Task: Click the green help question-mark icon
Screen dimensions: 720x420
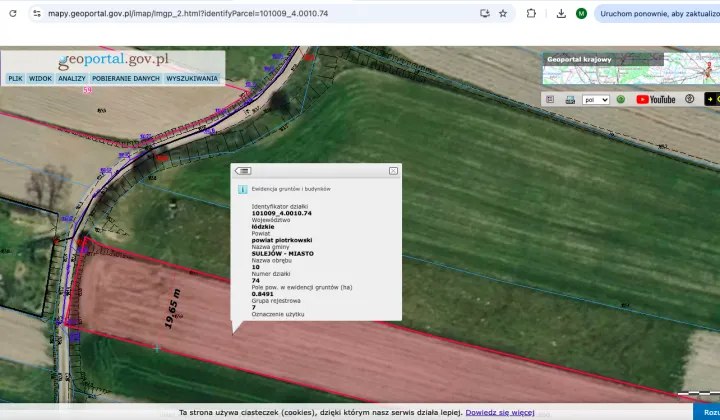Action: tap(621, 99)
